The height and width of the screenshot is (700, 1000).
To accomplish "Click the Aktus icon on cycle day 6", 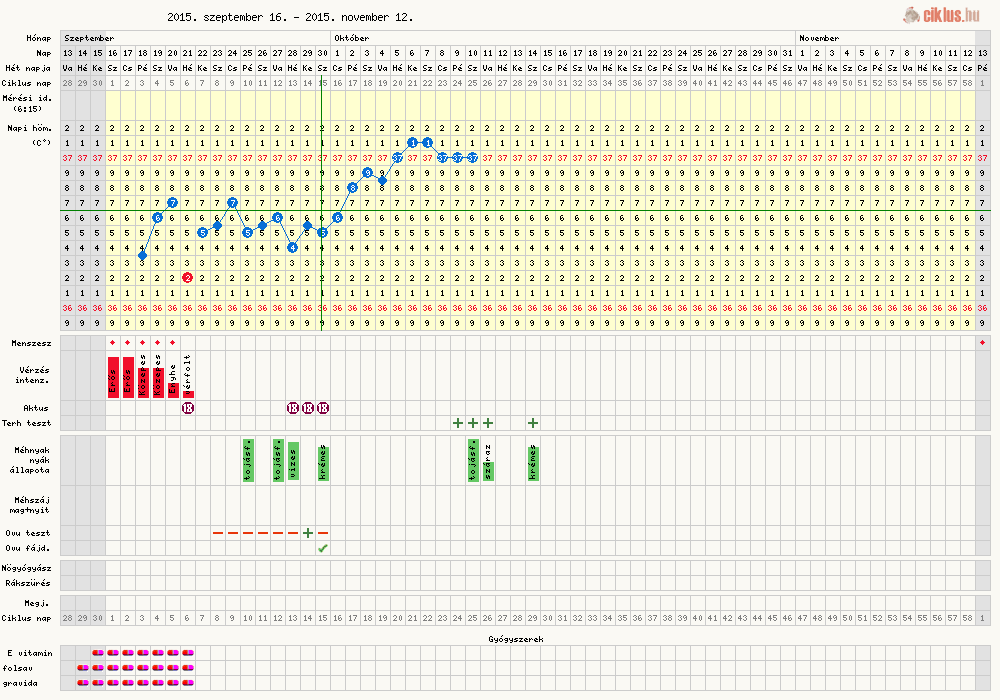I will 188,407.
